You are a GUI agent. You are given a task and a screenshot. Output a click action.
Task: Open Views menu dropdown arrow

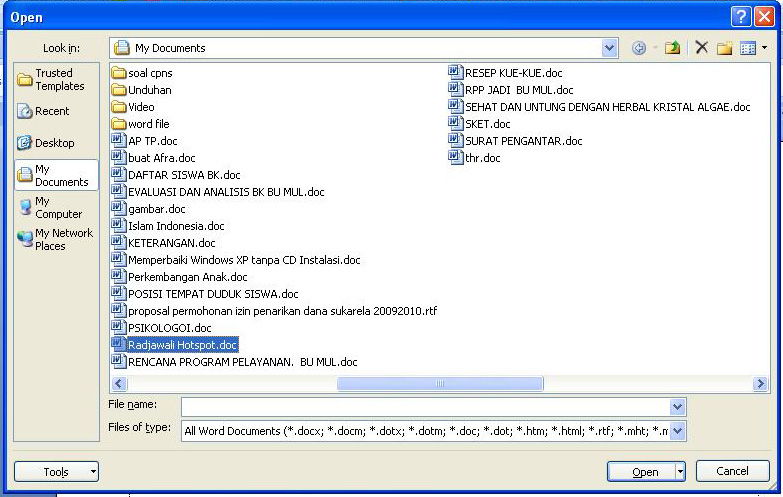point(765,48)
